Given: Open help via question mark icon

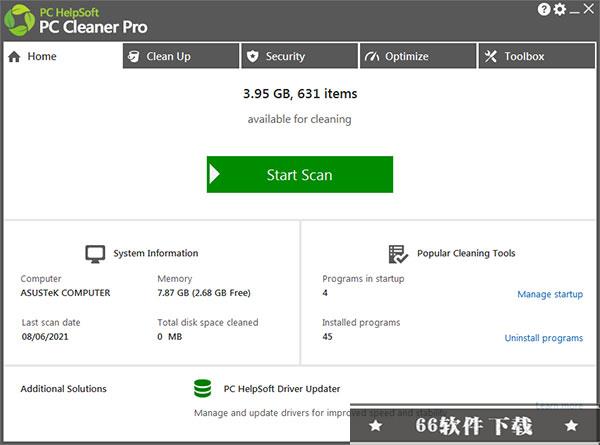Looking at the screenshot, I should point(544,9).
